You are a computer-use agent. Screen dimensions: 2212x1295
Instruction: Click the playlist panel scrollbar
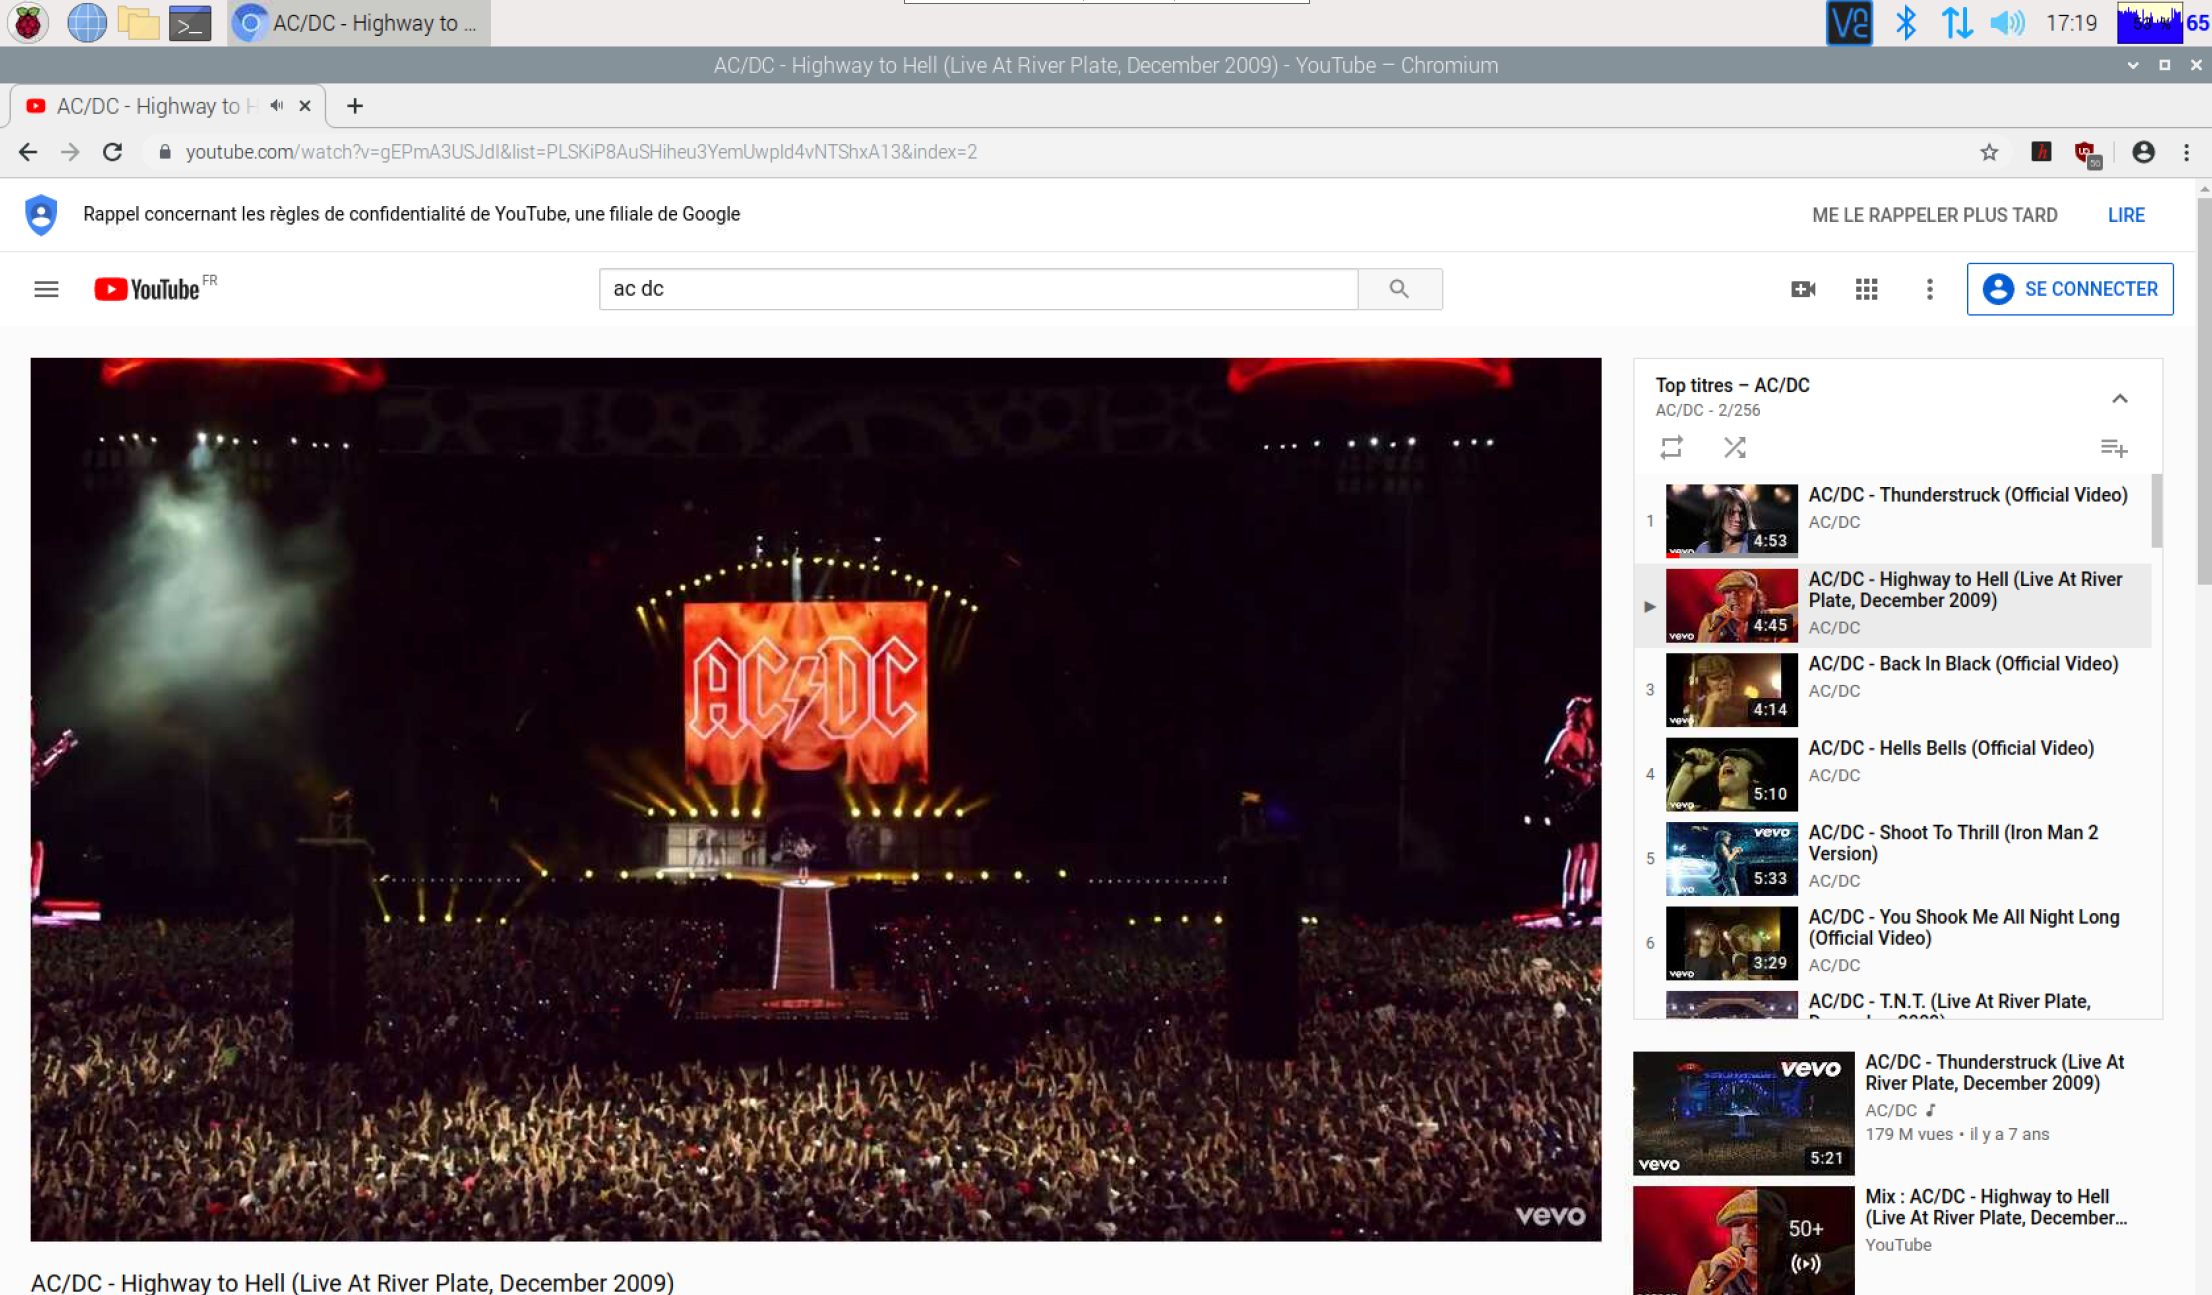coord(2157,510)
